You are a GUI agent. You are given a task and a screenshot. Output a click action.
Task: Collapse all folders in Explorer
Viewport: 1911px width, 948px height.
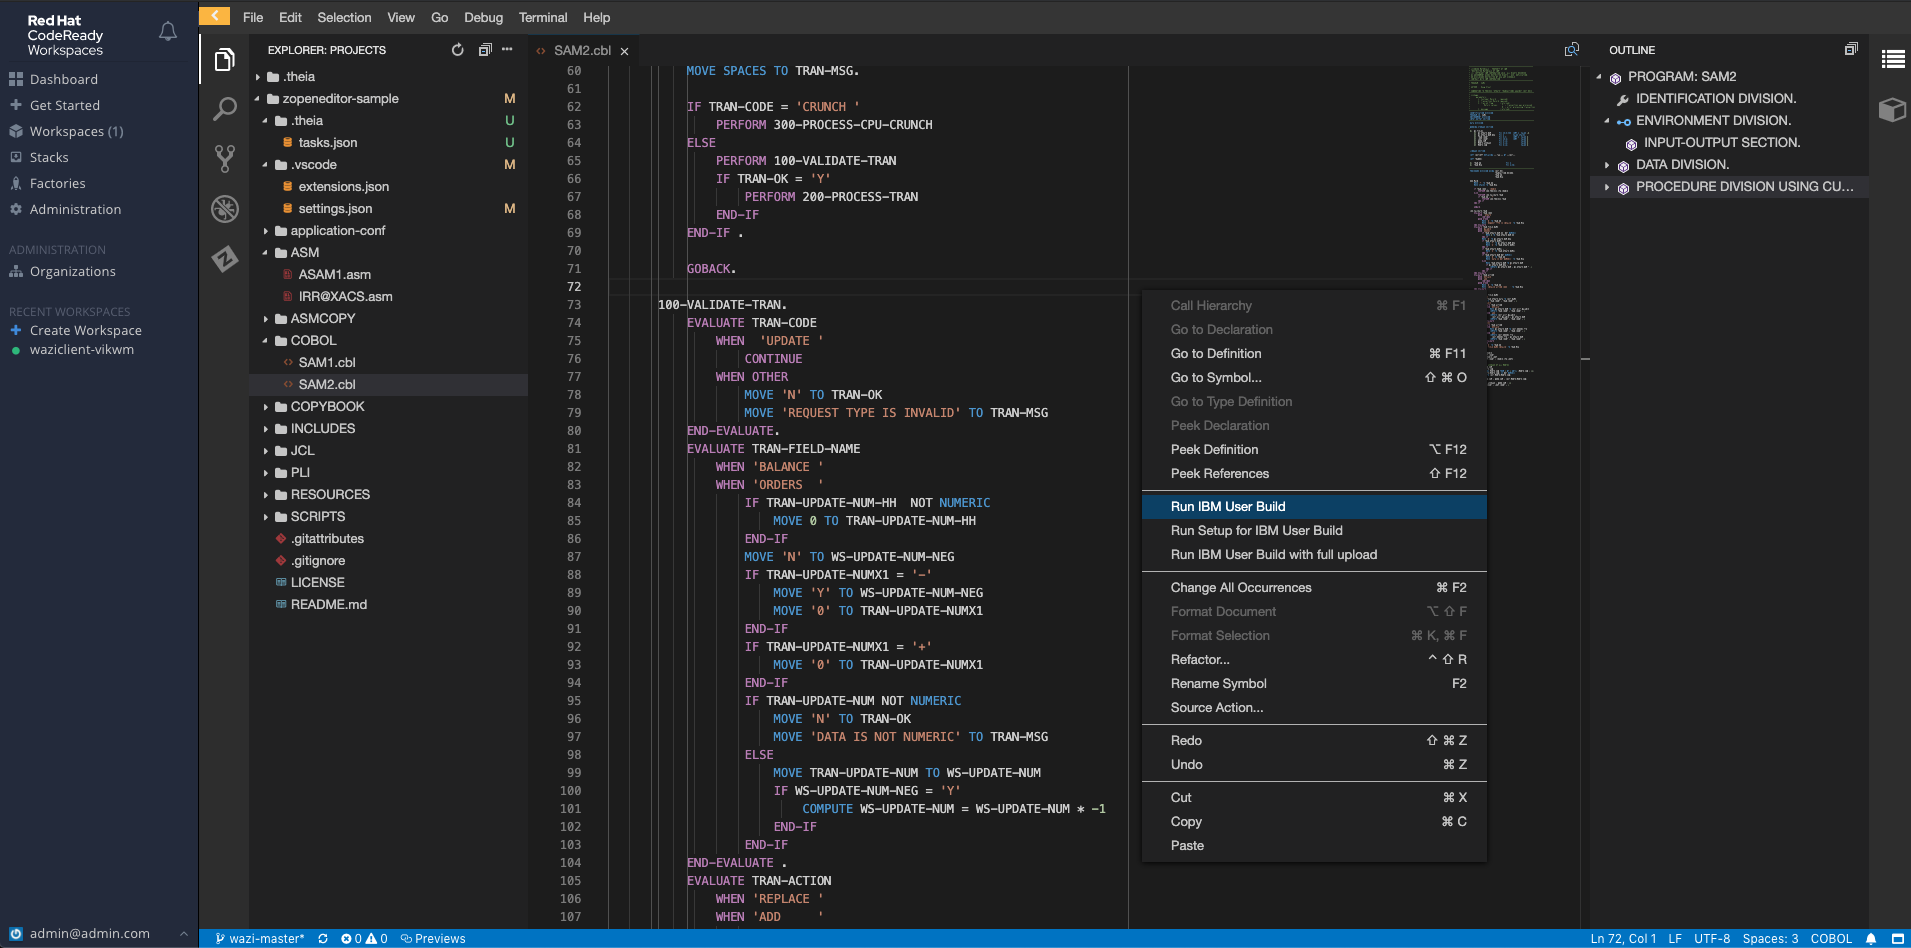tap(485, 50)
